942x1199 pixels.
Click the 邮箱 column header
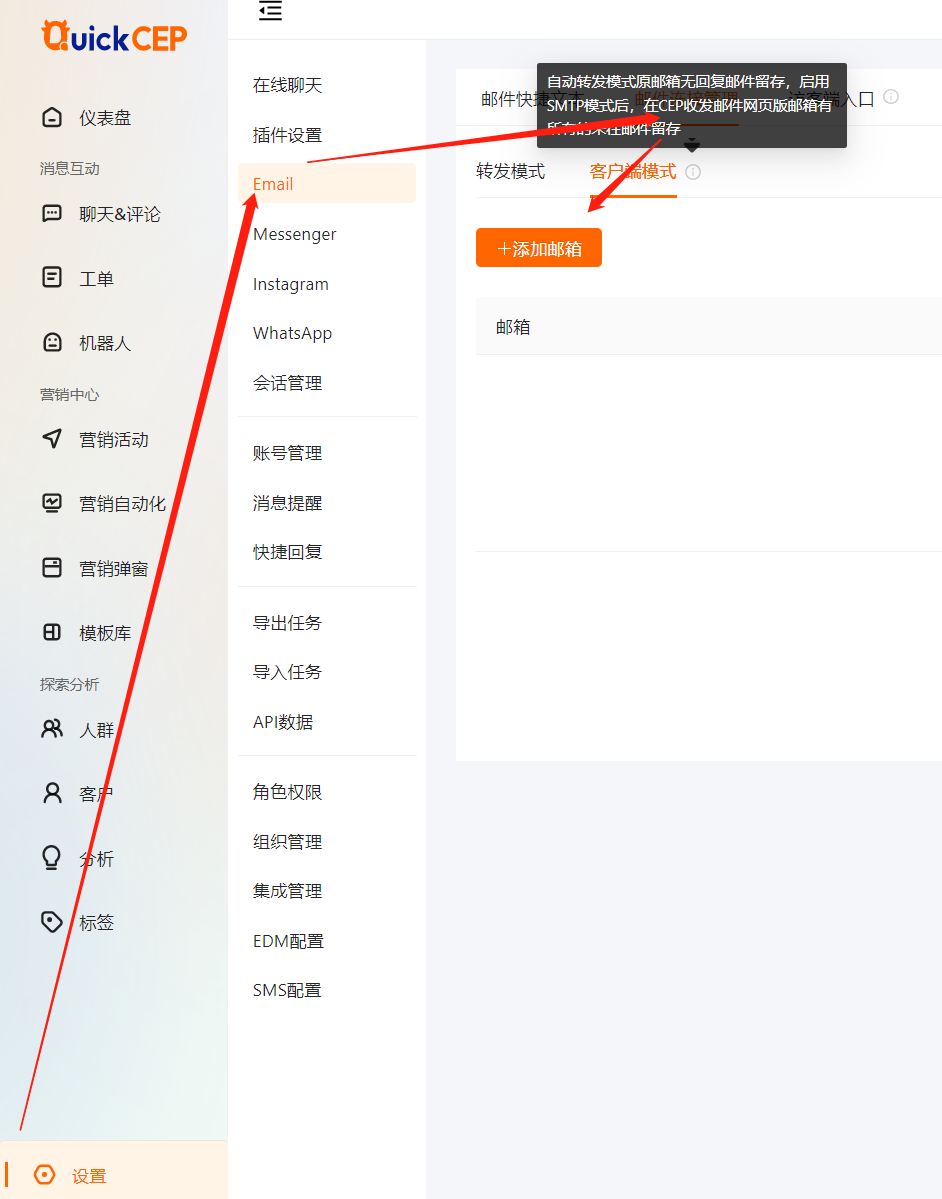tap(513, 327)
